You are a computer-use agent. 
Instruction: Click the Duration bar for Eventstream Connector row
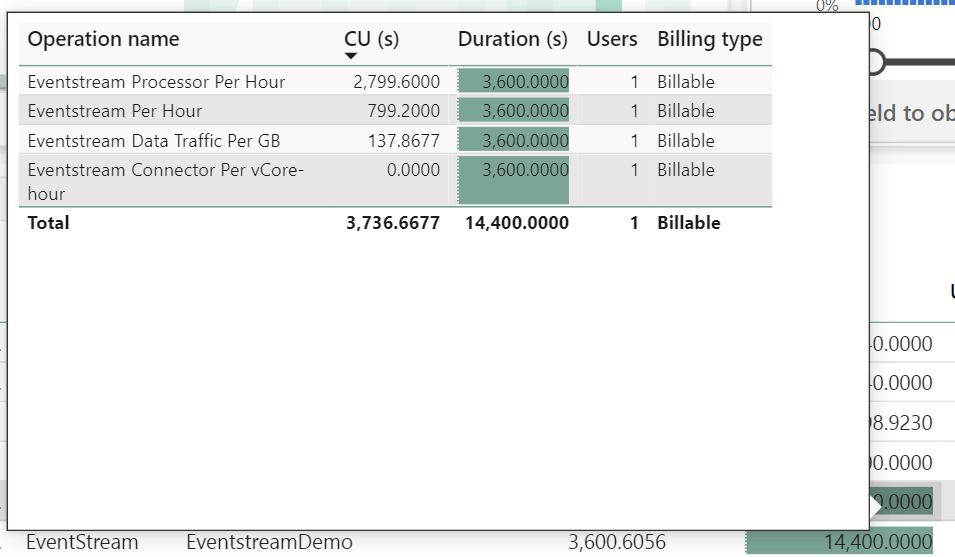(x=514, y=180)
